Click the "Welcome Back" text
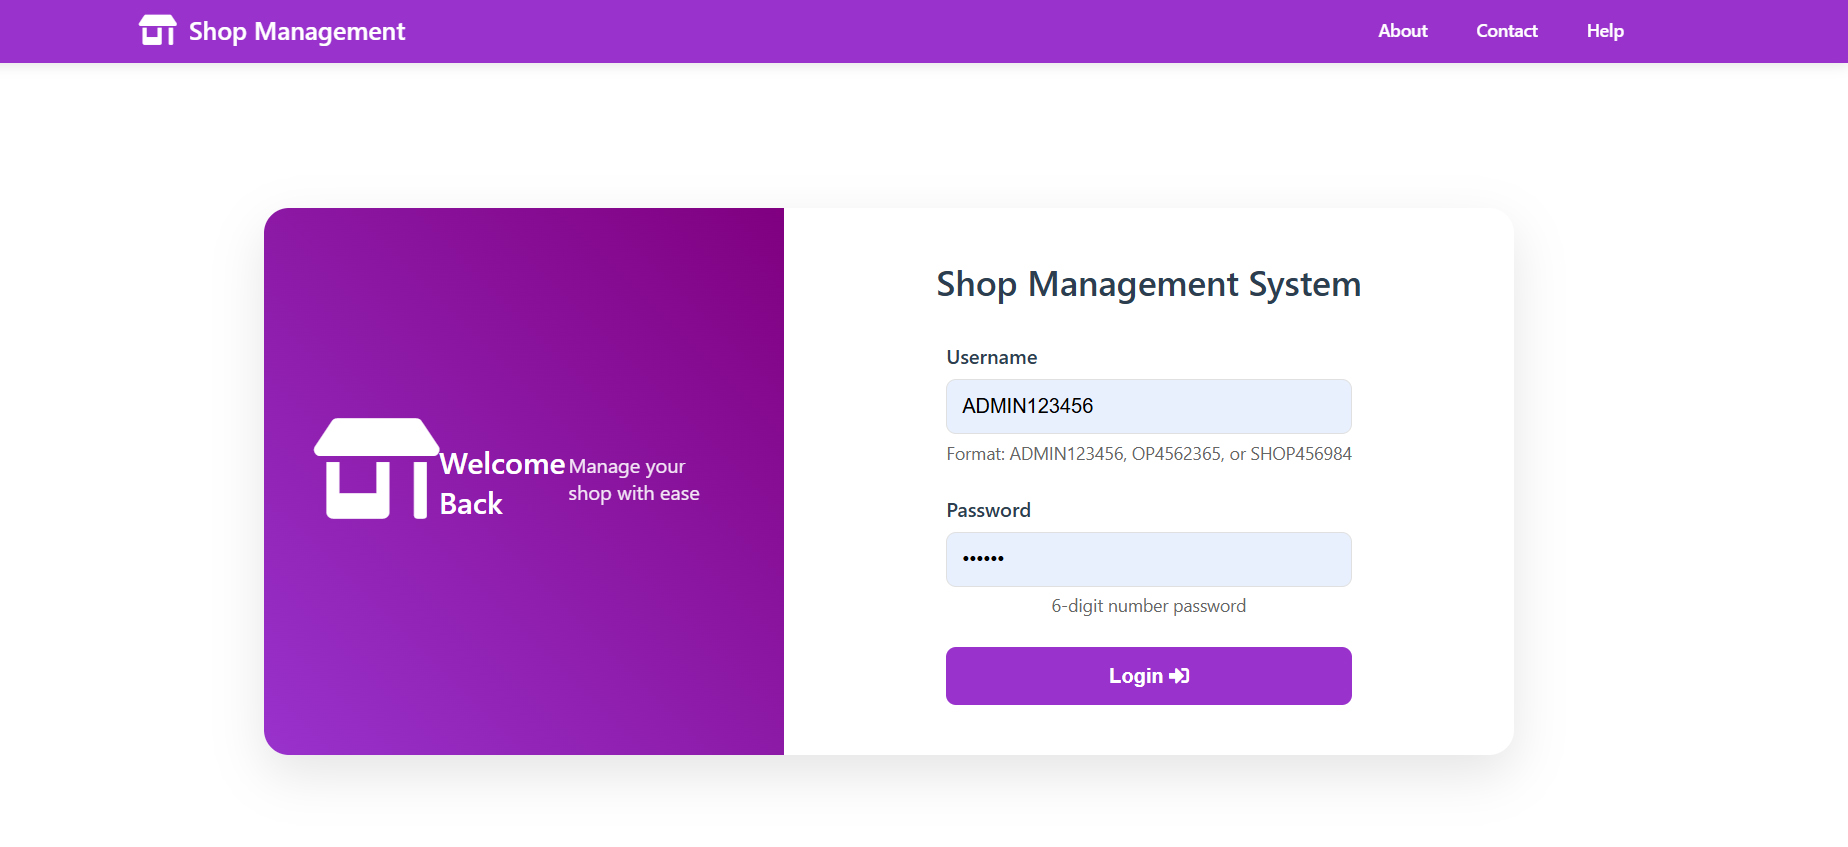 click(x=502, y=484)
